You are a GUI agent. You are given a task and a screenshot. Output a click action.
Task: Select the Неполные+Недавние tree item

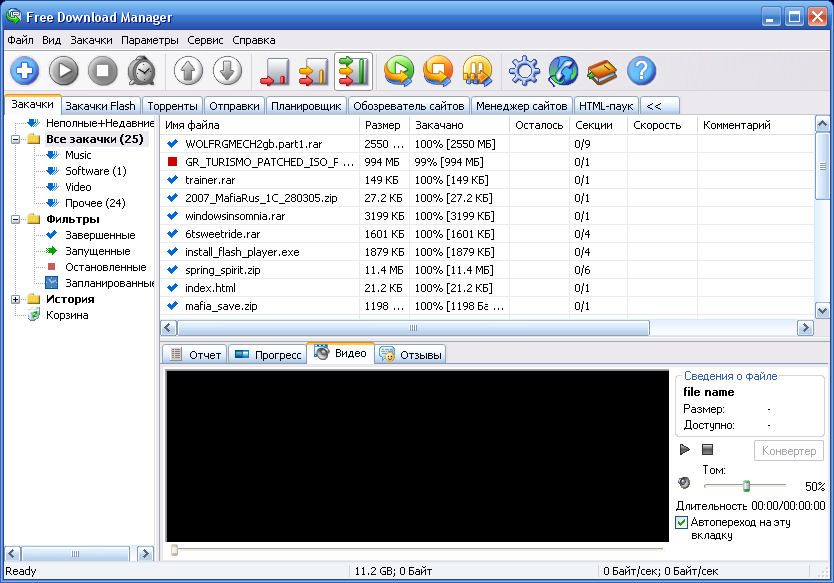(x=99, y=123)
